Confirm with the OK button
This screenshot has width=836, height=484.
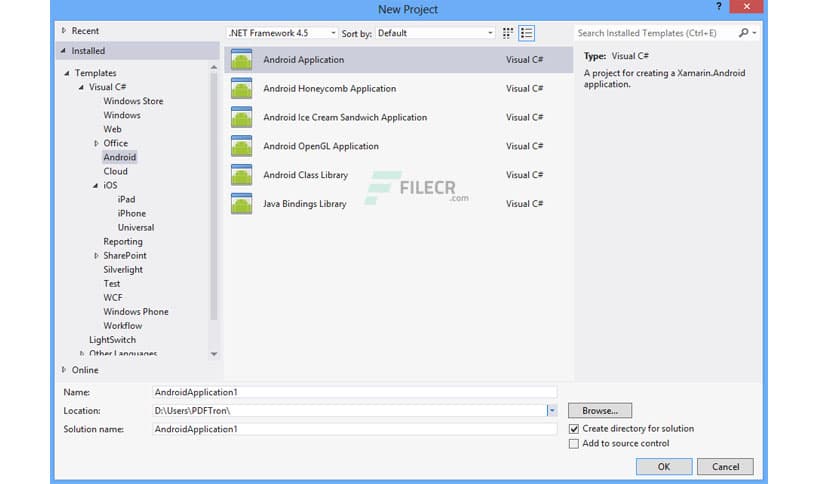[x=664, y=466]
